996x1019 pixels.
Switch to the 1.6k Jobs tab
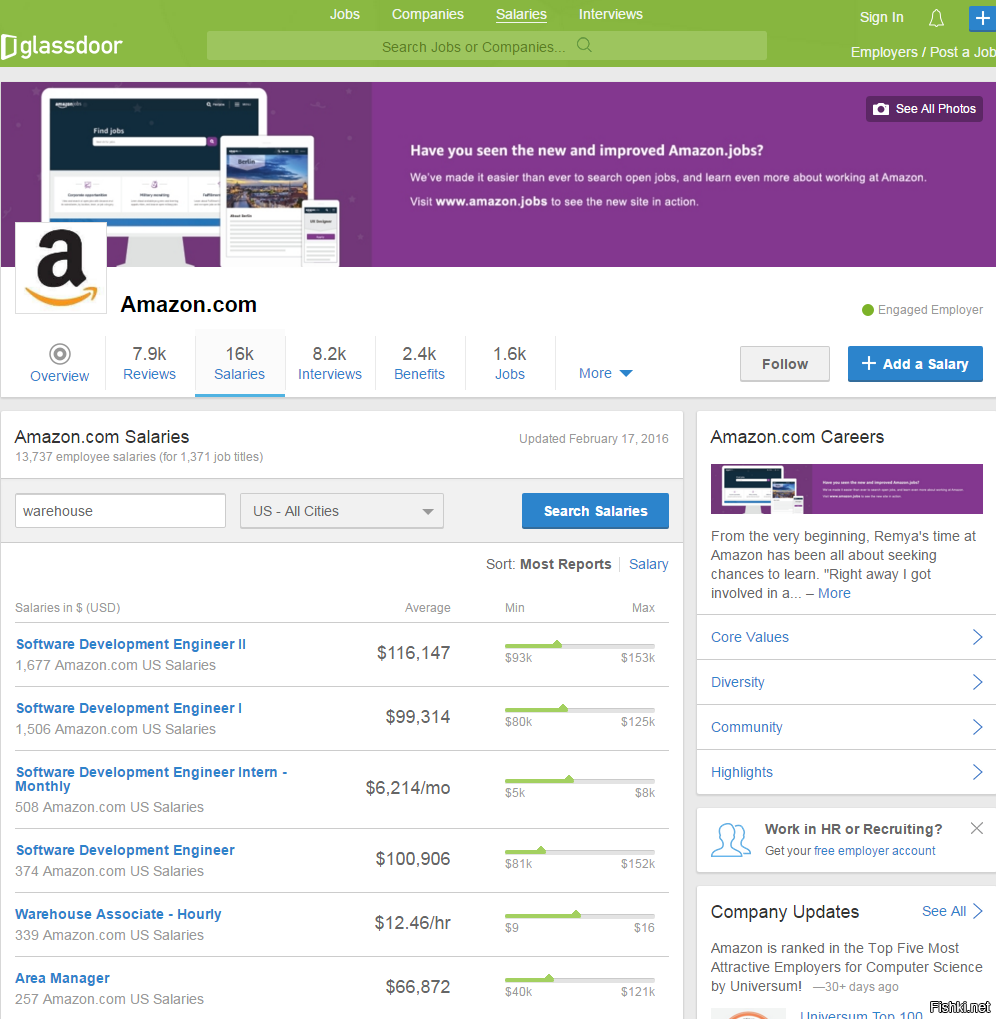[x=510, y=363]
